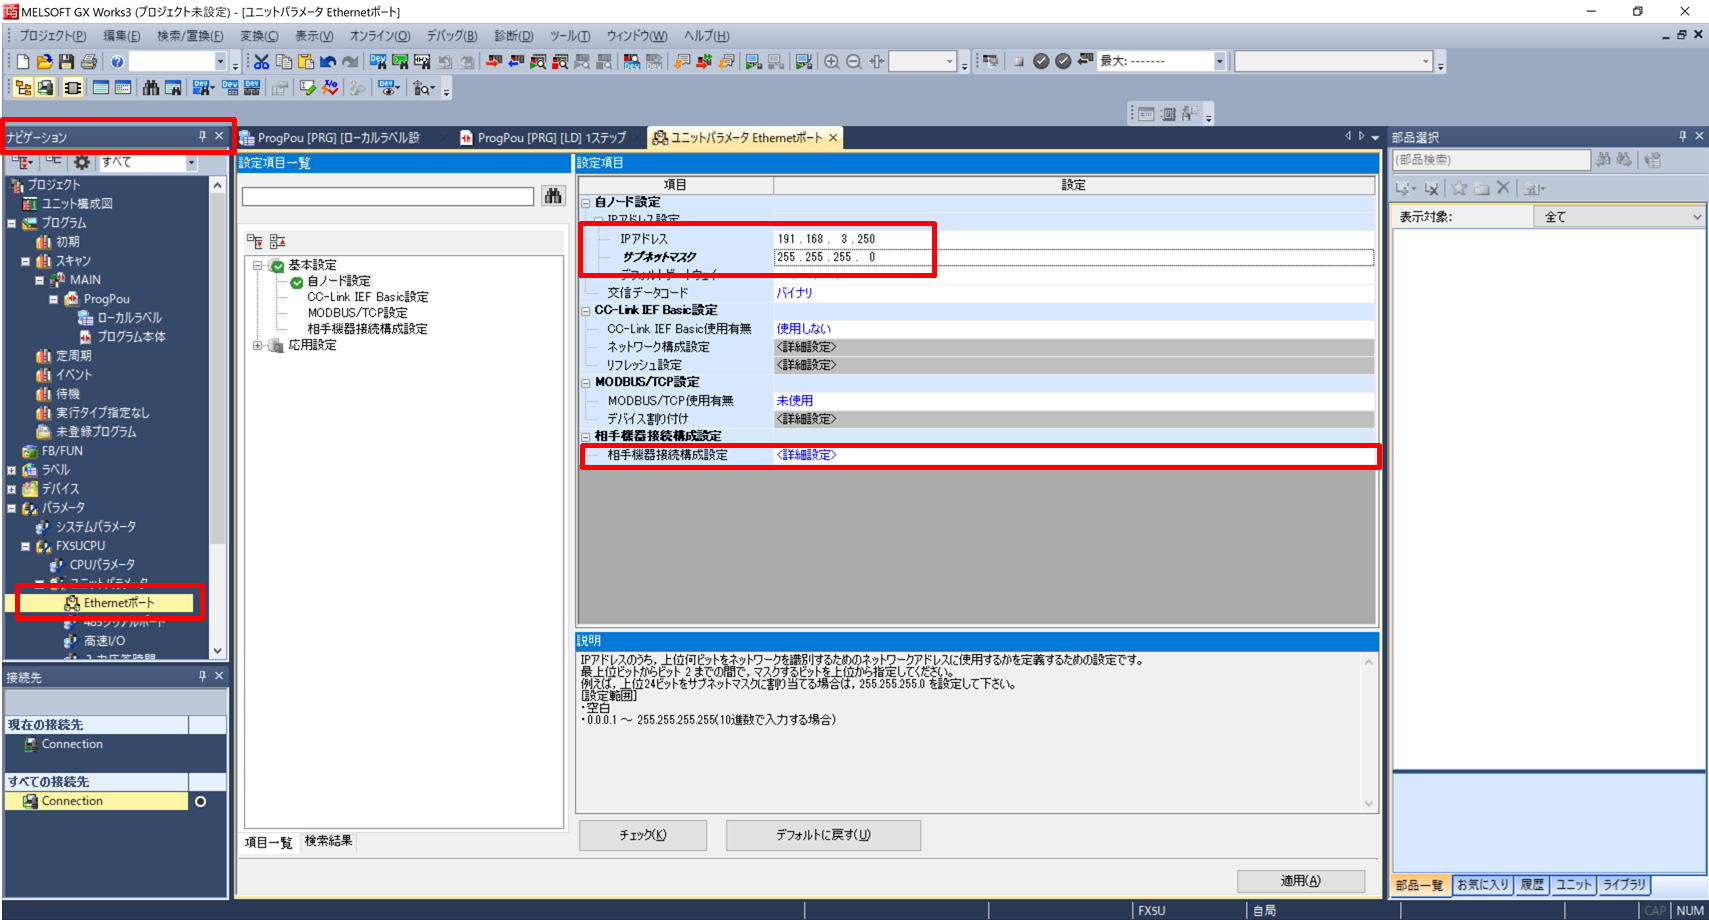The height and width of the screenshot is (920, 1709).
Task: Open プロジェクト(P) menu
Action: 53,36
